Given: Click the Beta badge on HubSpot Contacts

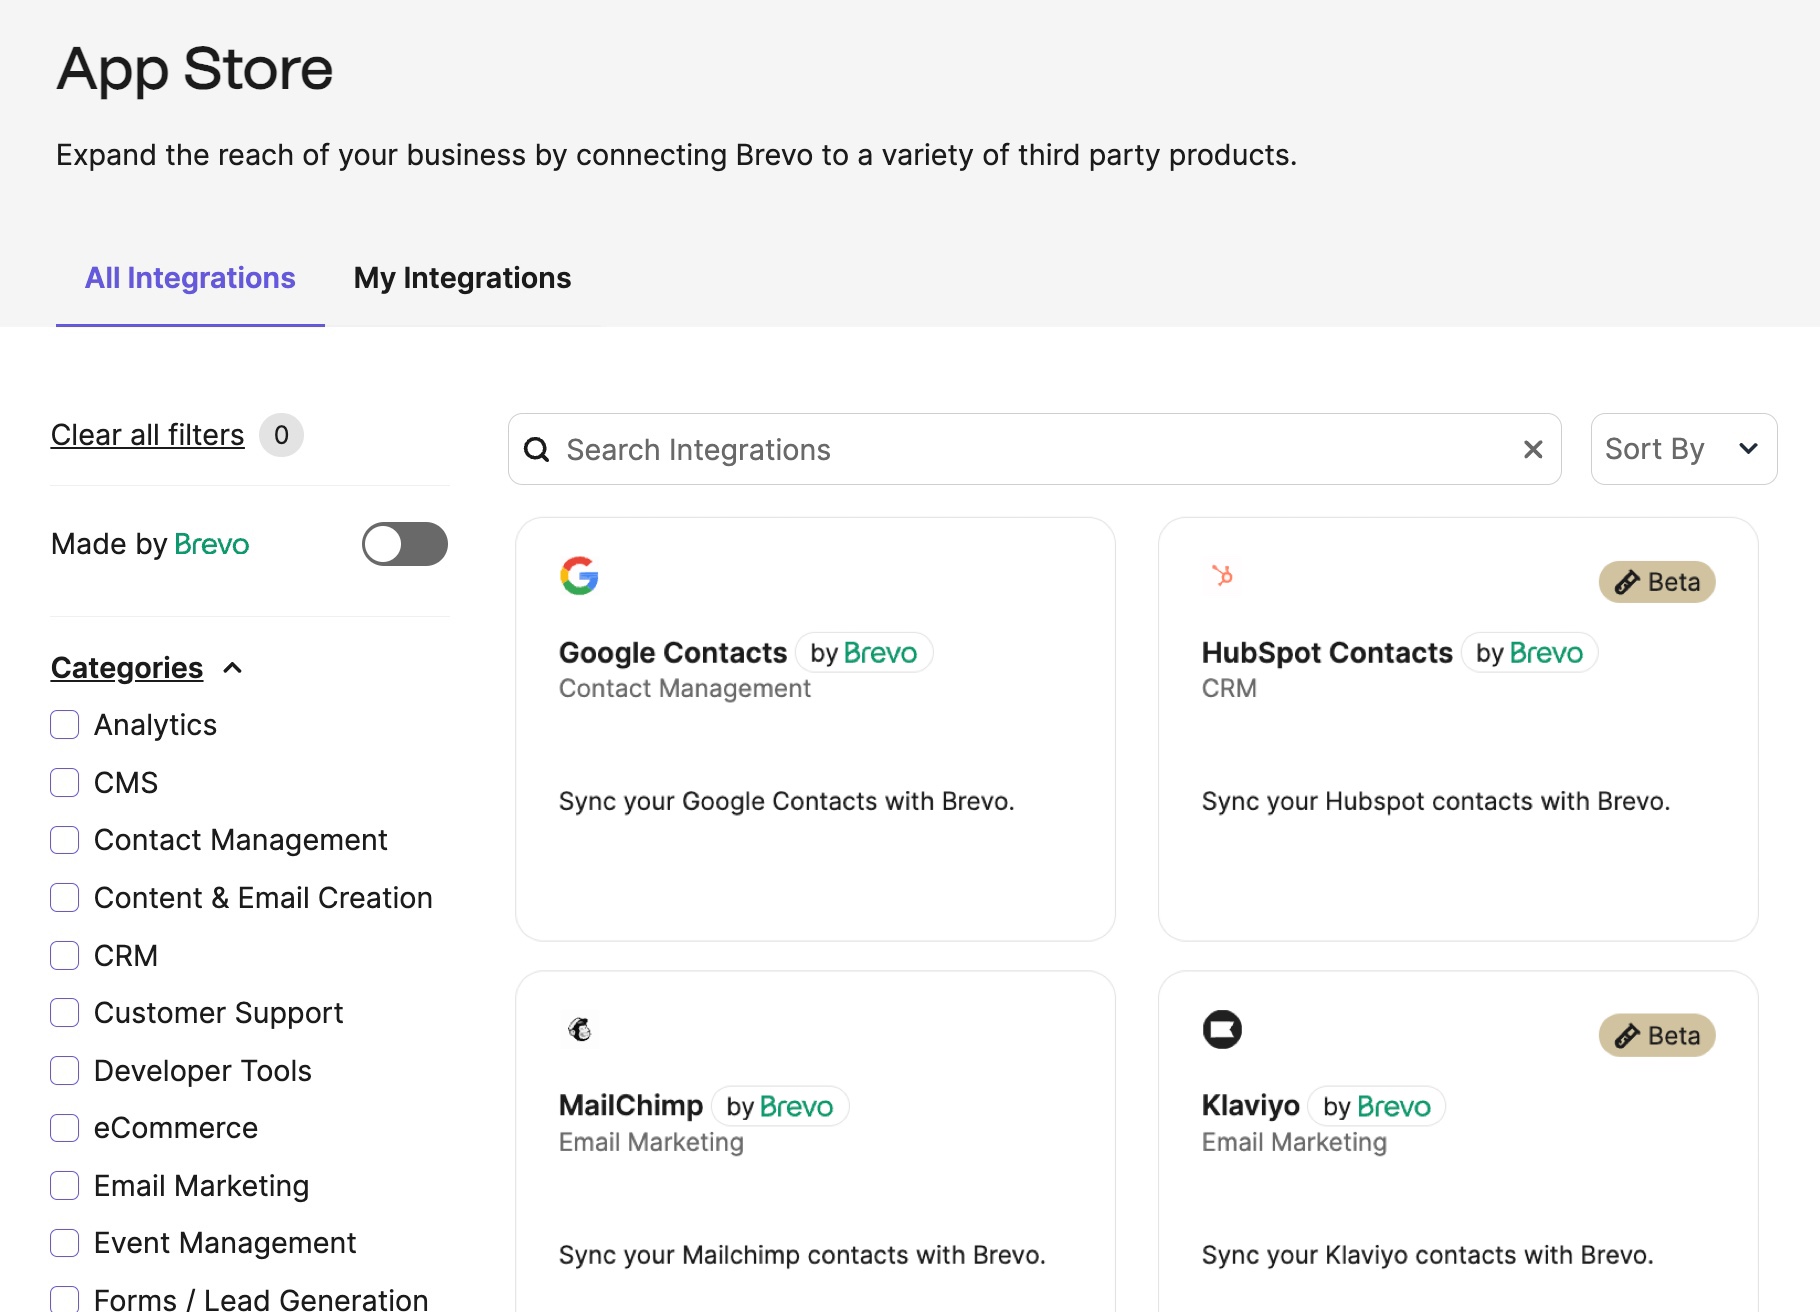Looking at the screenshot, I should tap(1657, 582).
